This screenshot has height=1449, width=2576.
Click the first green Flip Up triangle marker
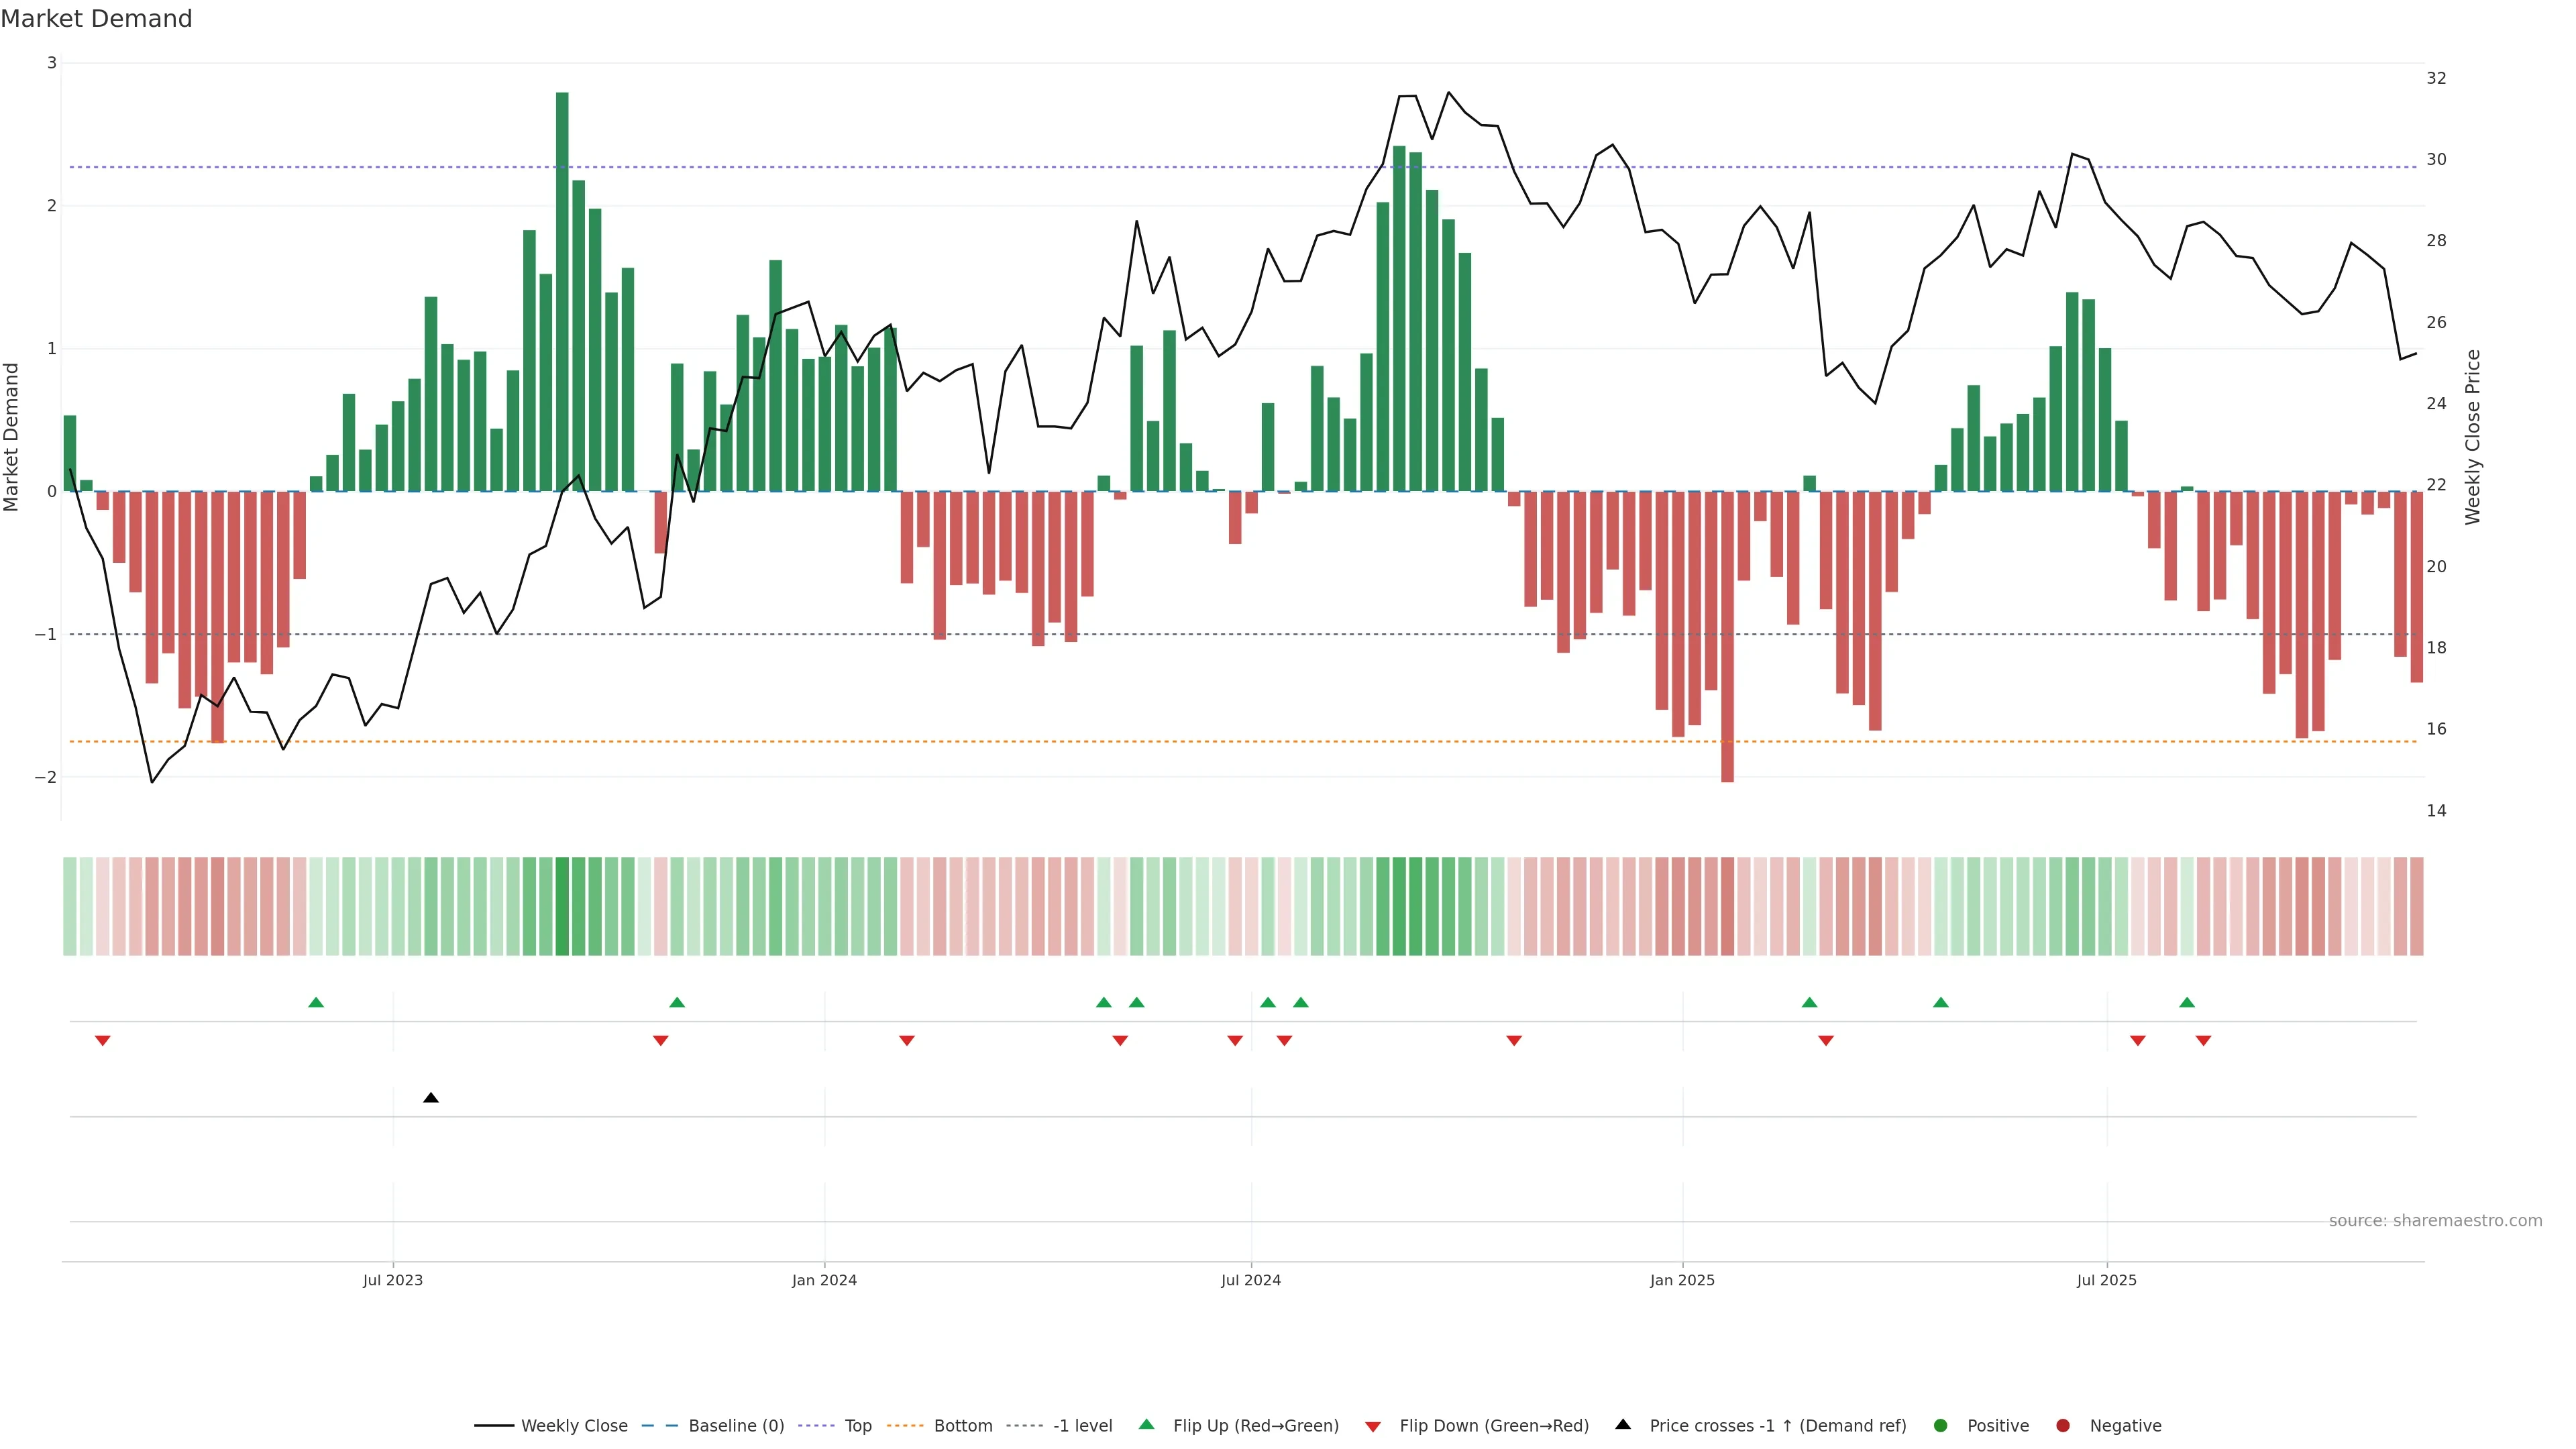point(316,1002)
